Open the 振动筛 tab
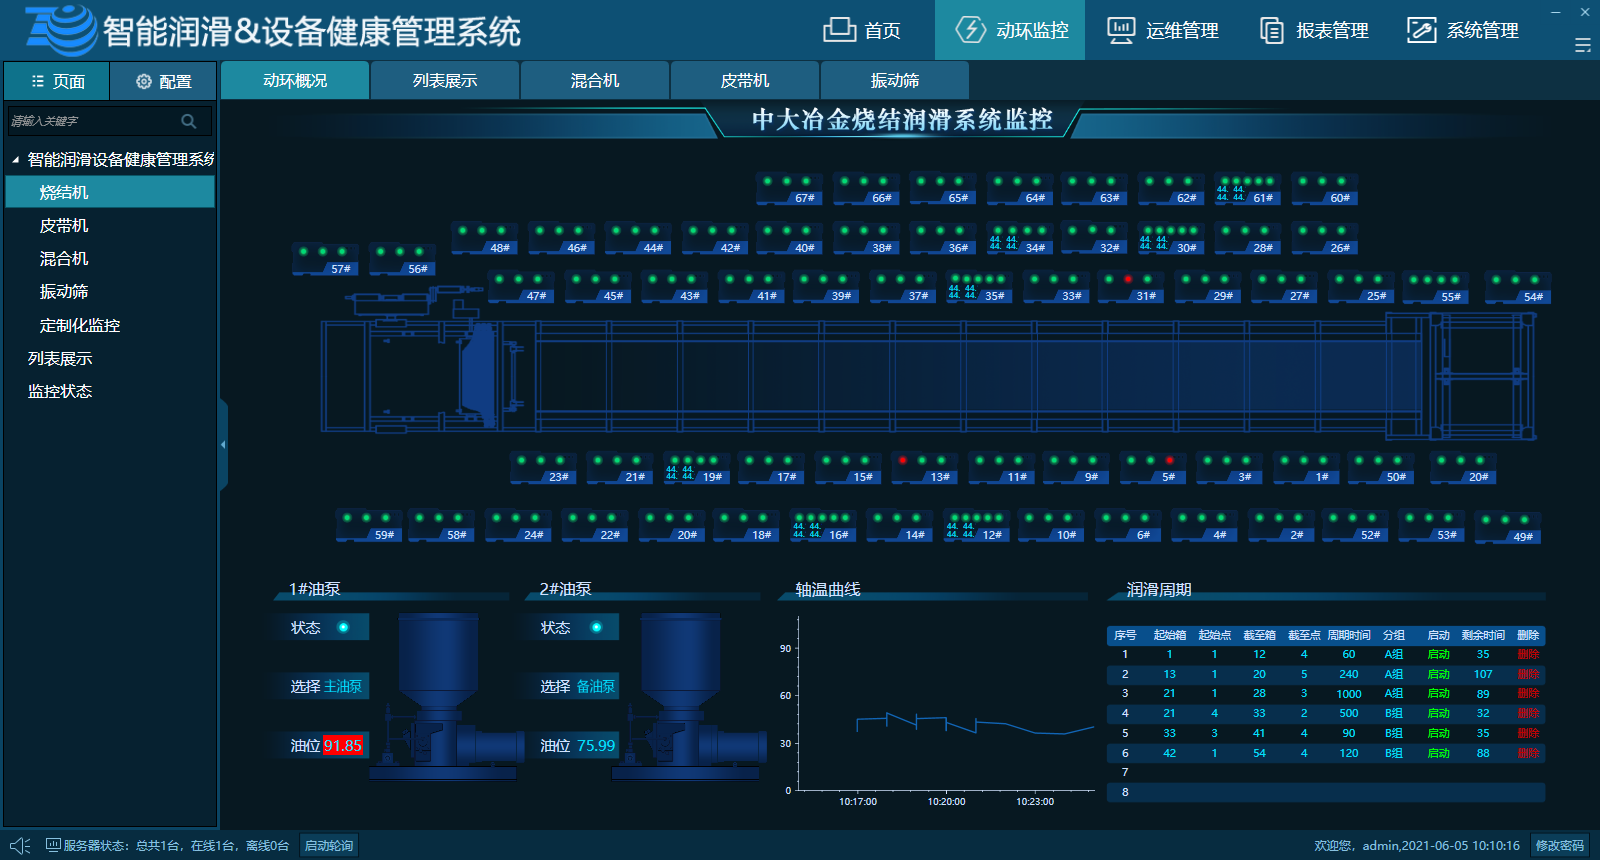This screenshot has height=860, width=1600. click(895, 80)
